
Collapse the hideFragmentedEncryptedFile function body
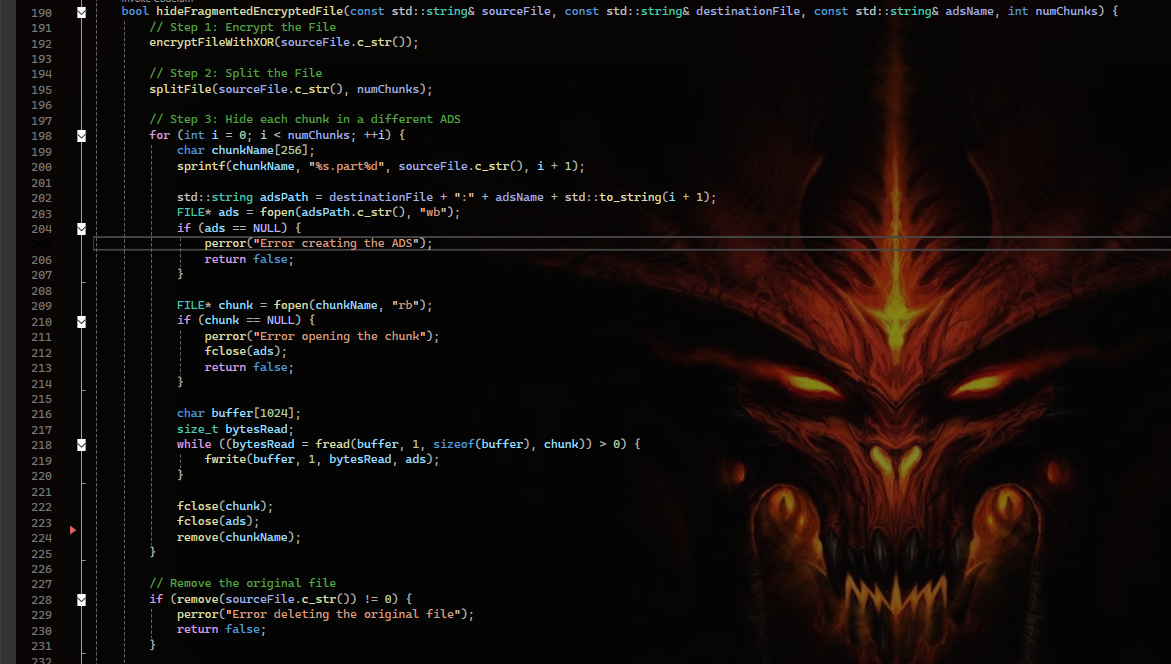point(81,11)
